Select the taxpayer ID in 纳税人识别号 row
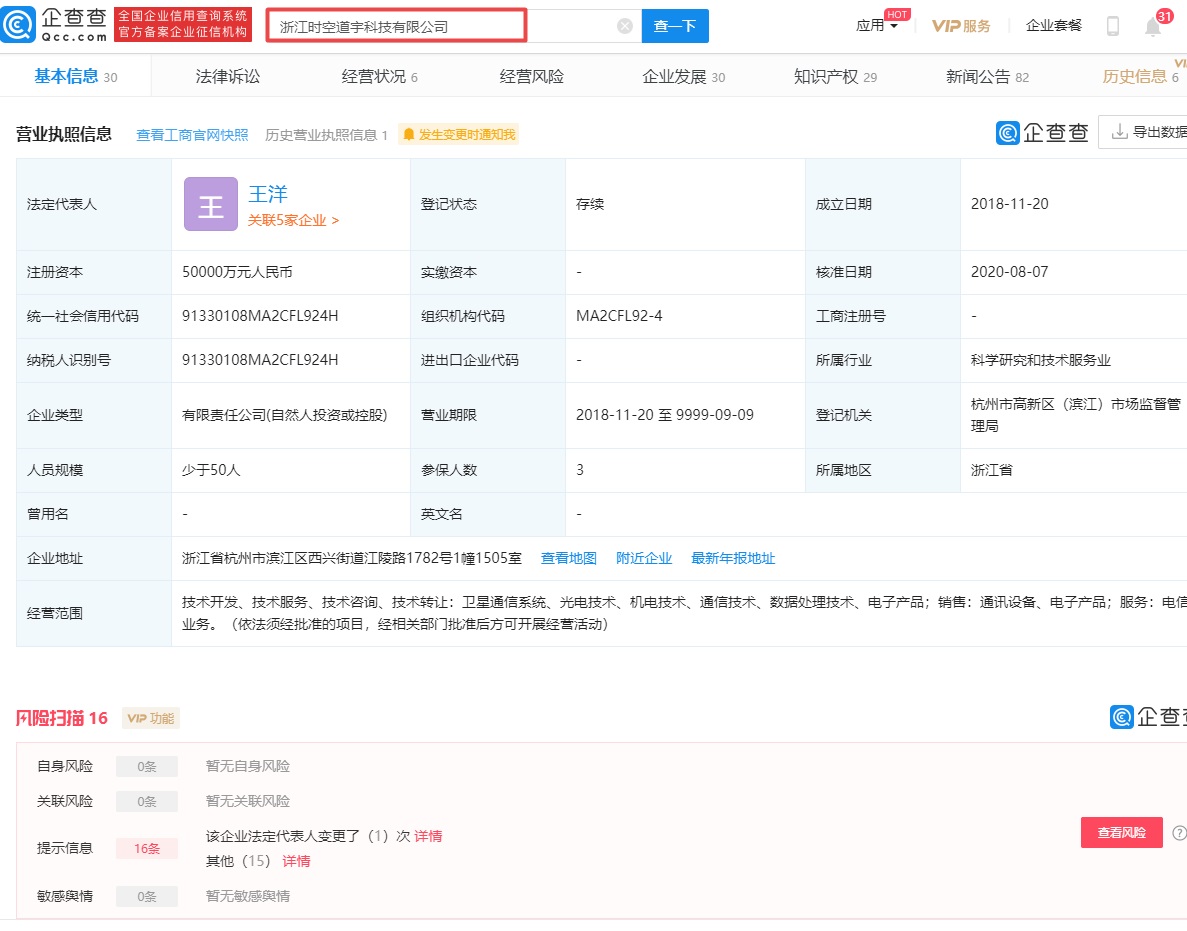Viewport: 1187px width, 931px height. tap(260, 360)
